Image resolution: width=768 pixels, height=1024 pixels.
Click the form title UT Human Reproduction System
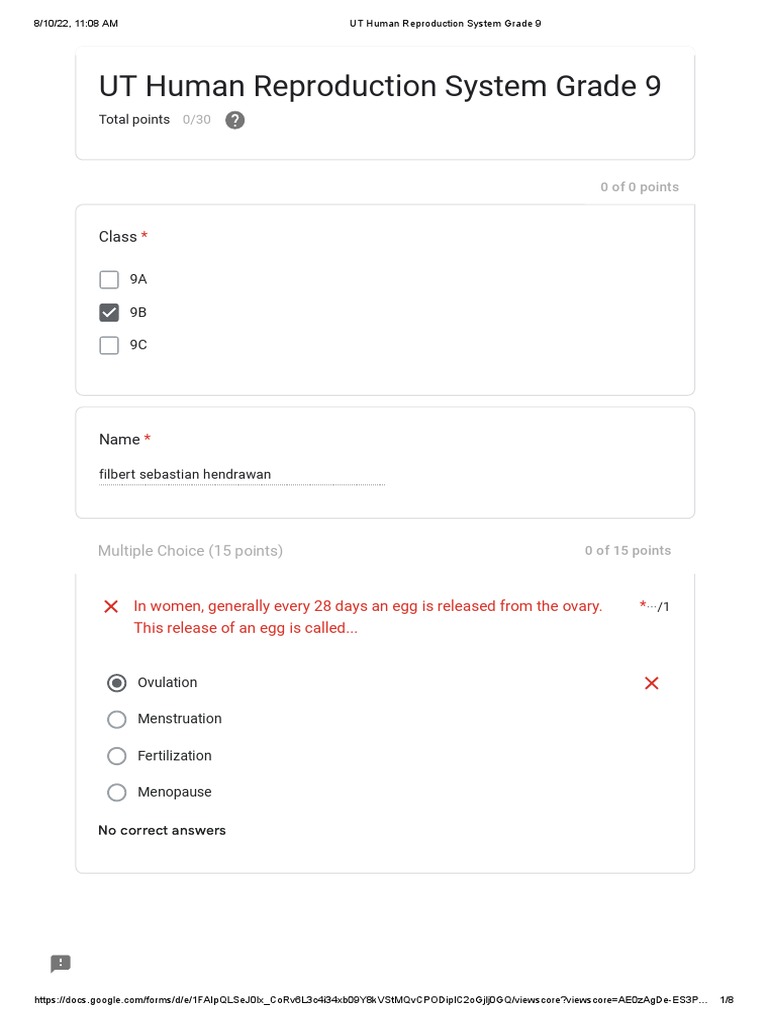(380, 86)
